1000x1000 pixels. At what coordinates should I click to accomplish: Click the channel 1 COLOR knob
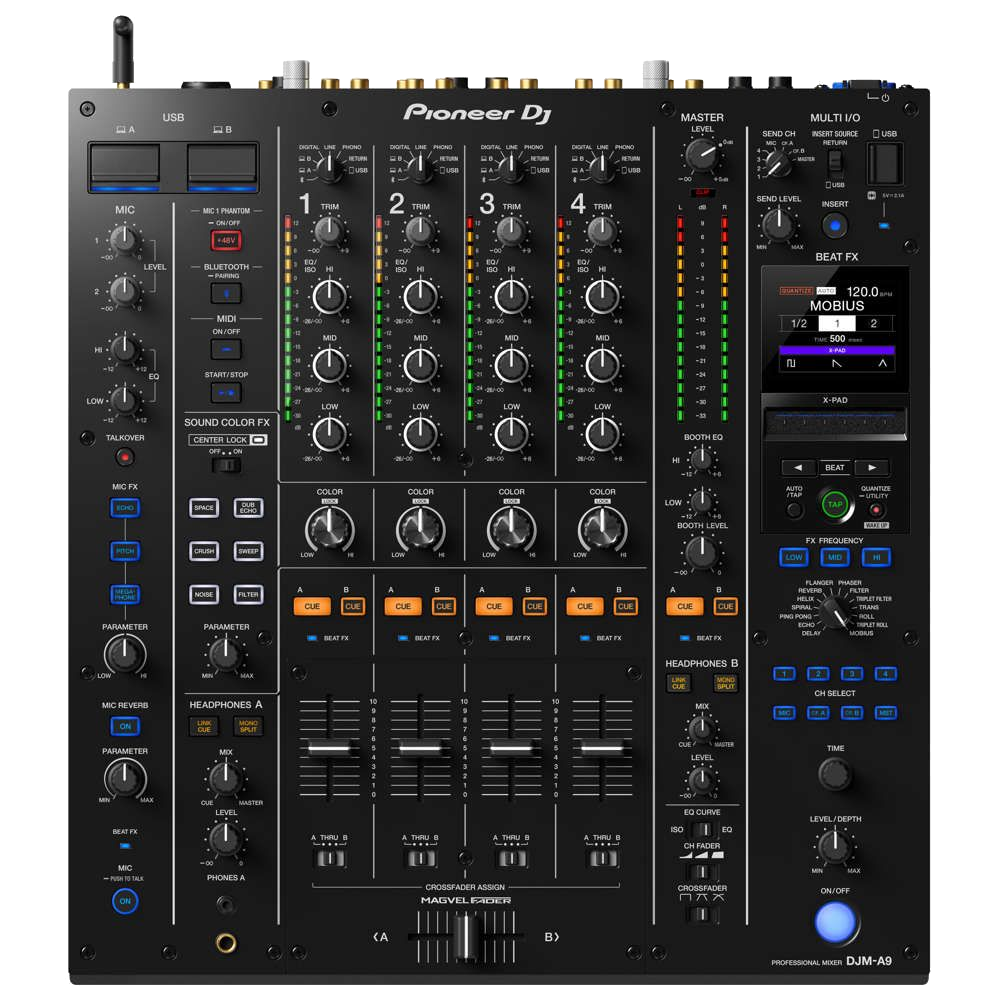click(x=330, y=528)
